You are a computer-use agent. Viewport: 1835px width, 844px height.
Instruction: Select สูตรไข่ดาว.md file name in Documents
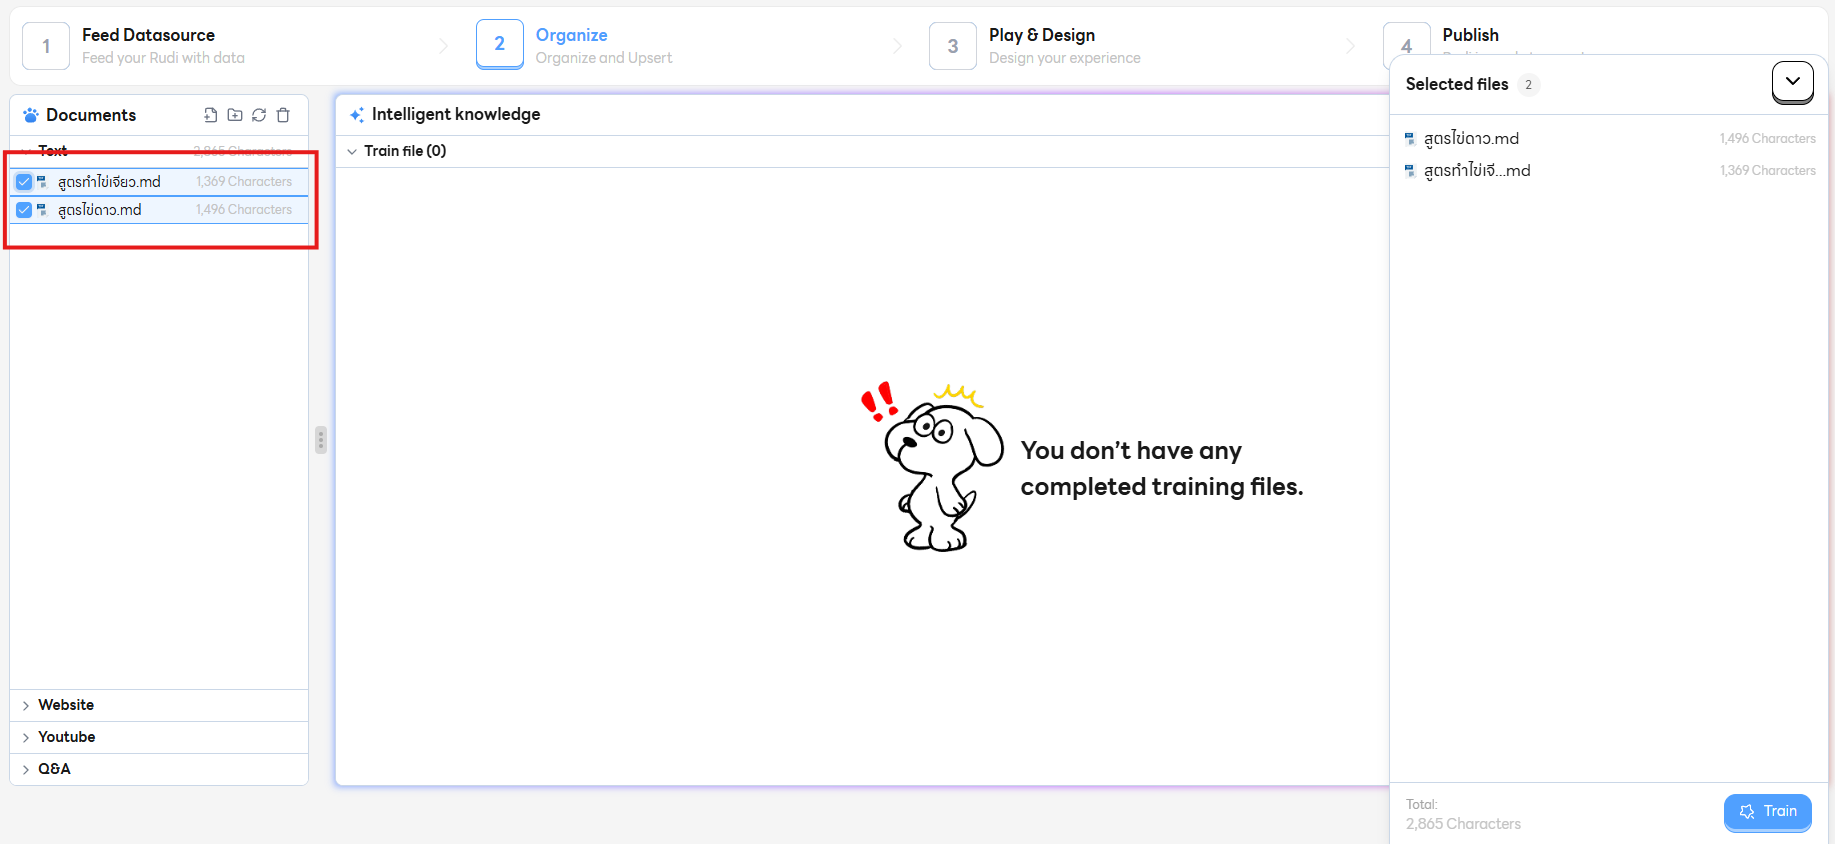coord(100,210)
